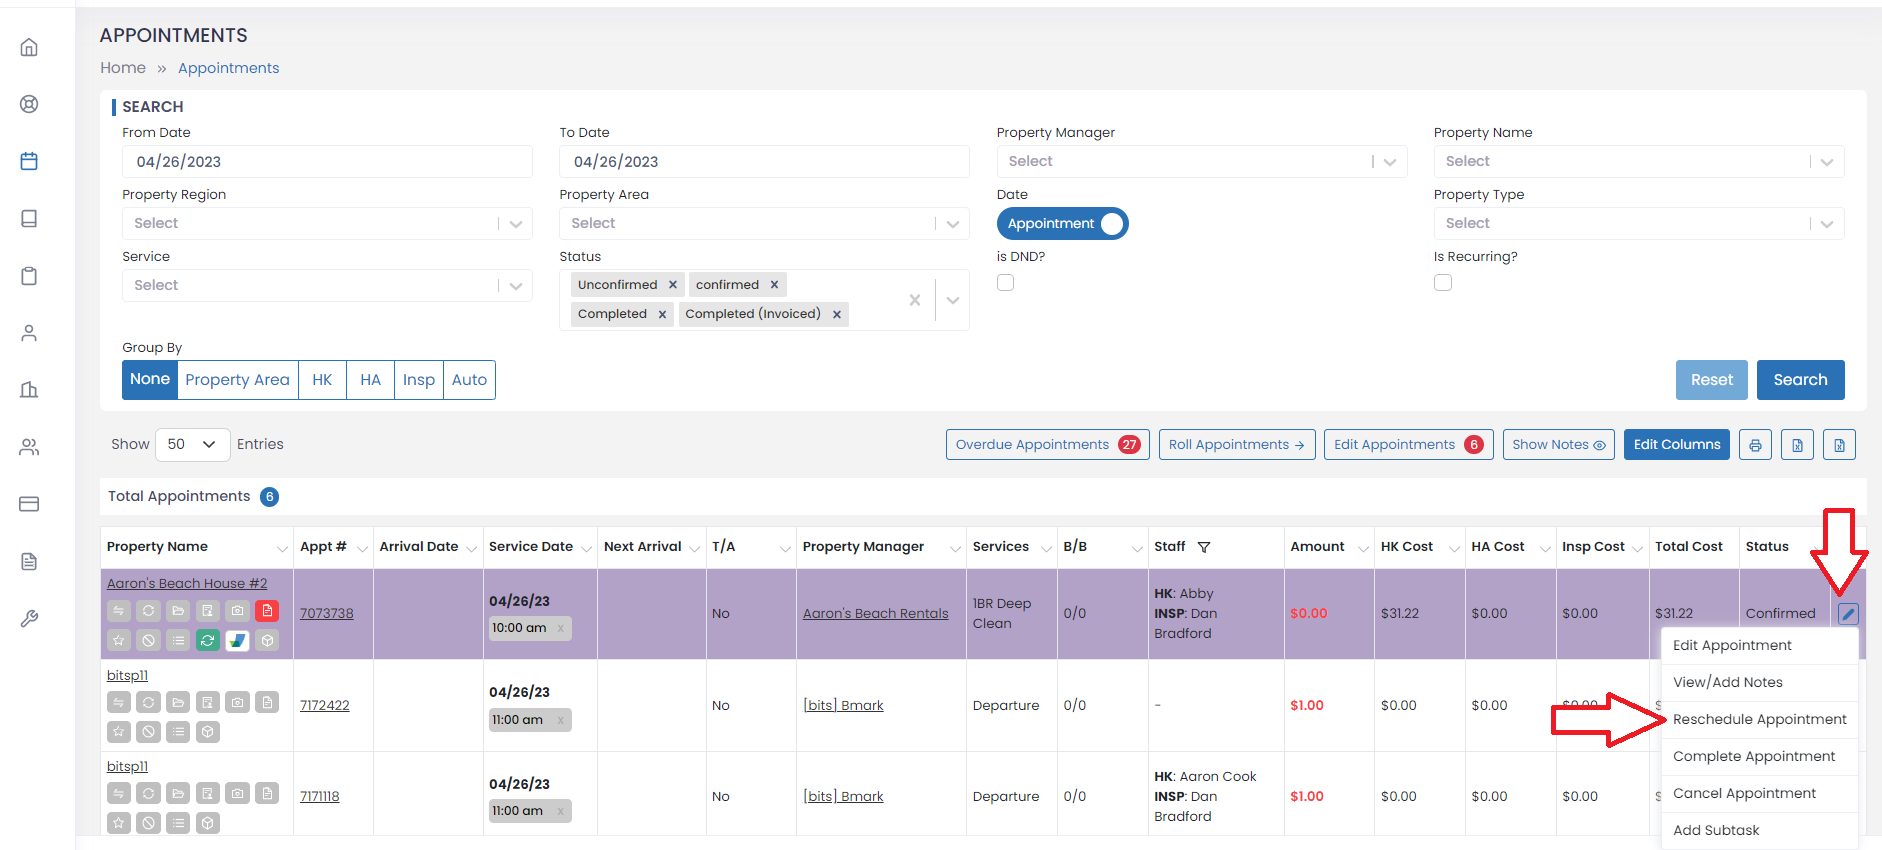This screenshot has height=850, width=1882.
Task: Open the Service select dropdown
Action: (327, 285)
